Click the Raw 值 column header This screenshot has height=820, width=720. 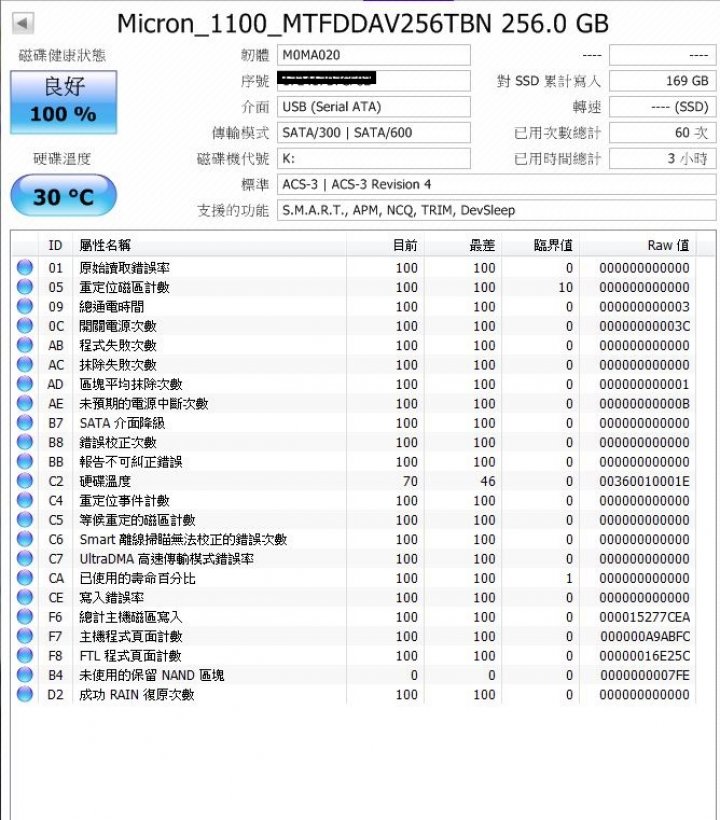point(637,245)
